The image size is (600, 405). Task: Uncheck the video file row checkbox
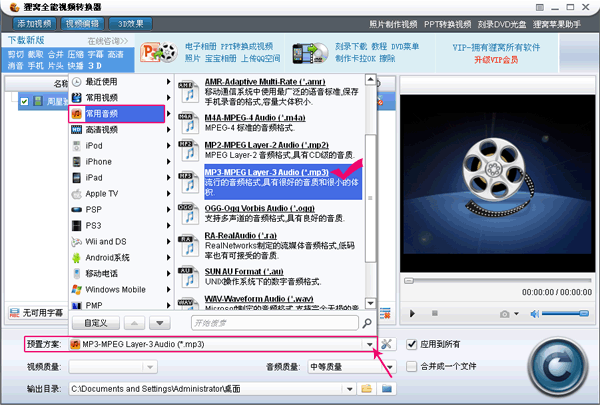[24, 101]
